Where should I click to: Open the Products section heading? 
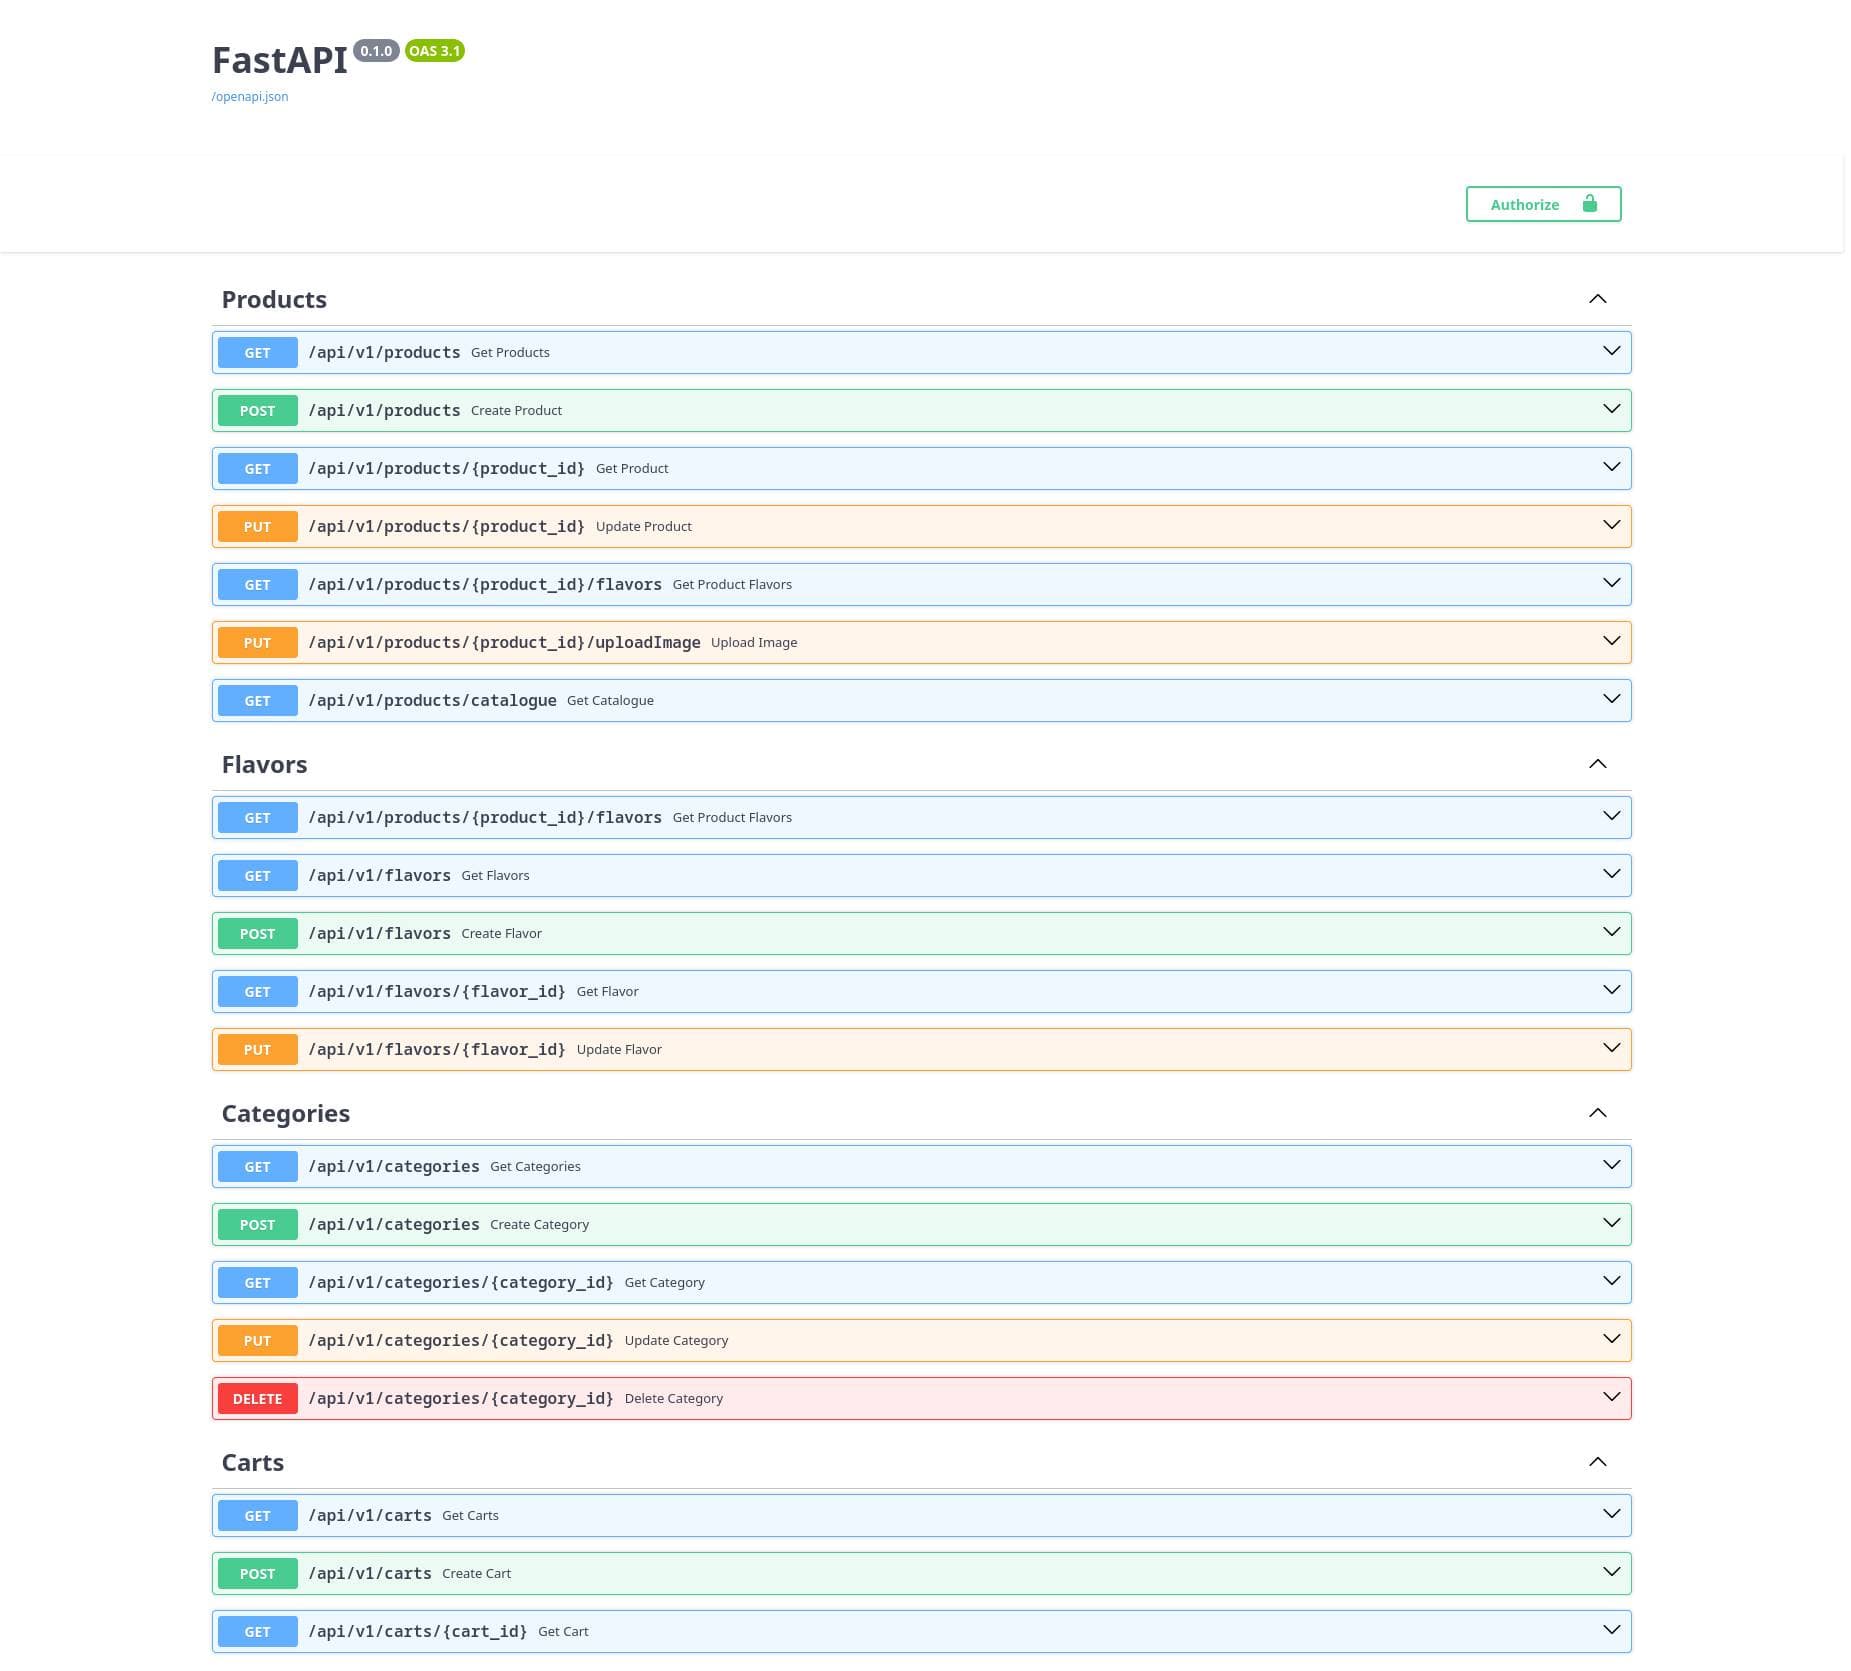[274, 300]
